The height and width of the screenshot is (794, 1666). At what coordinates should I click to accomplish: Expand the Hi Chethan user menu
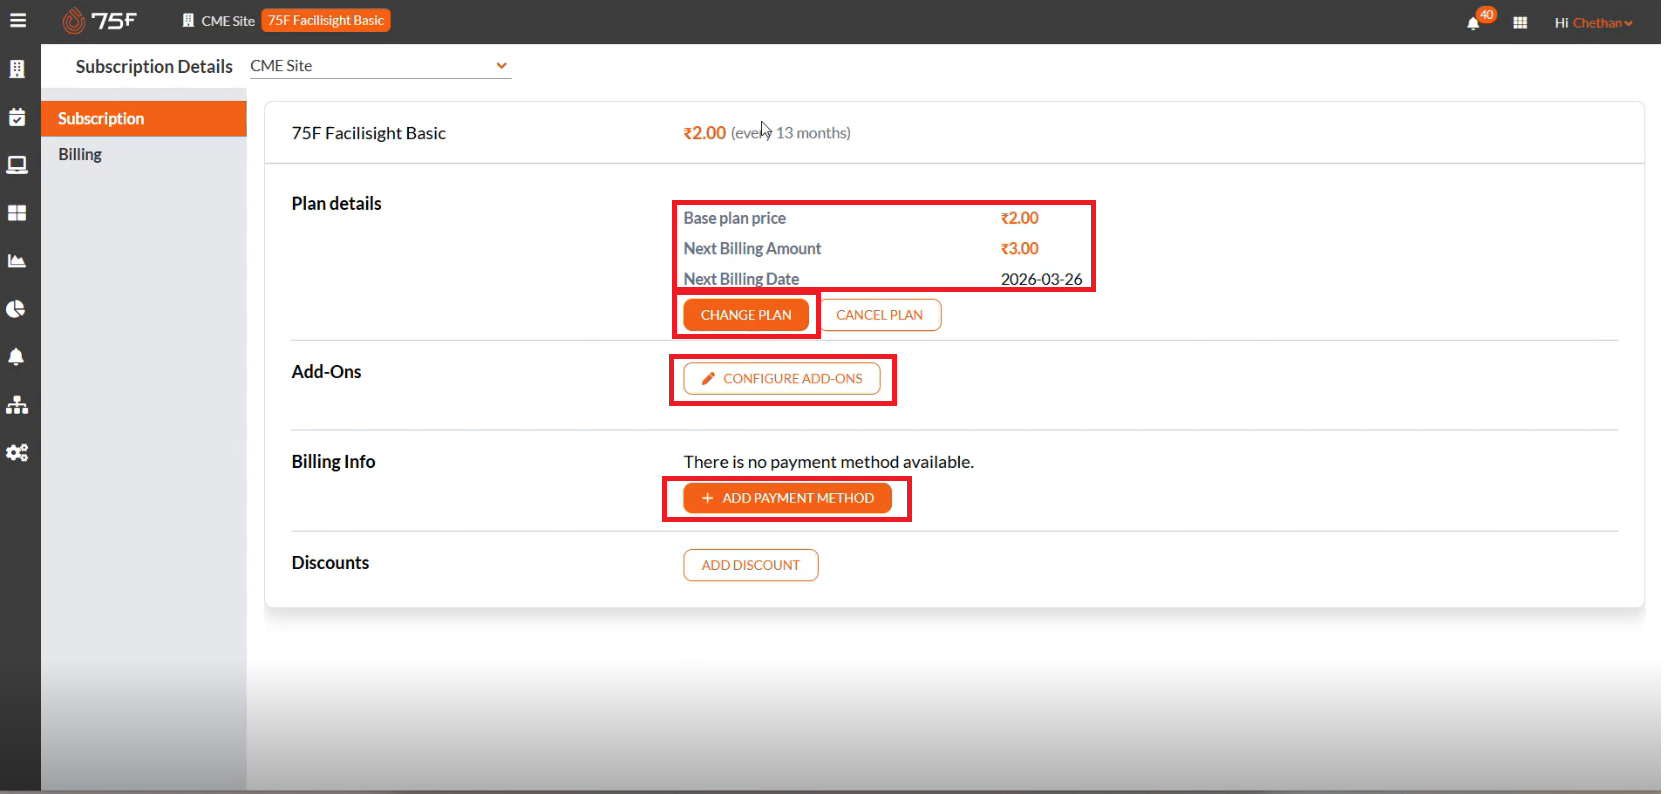coord(1593,22)
